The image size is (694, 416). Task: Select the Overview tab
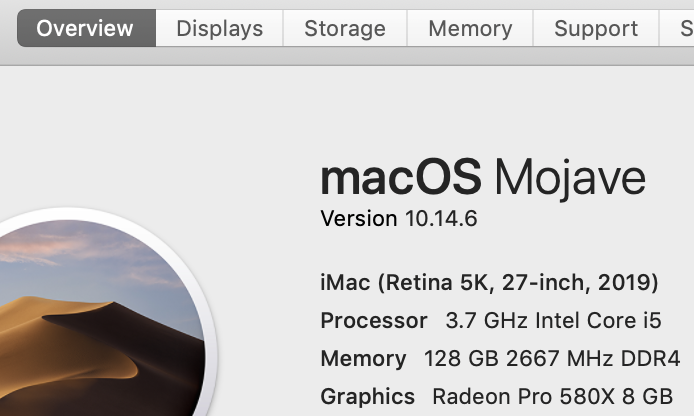tap(86, 28)
